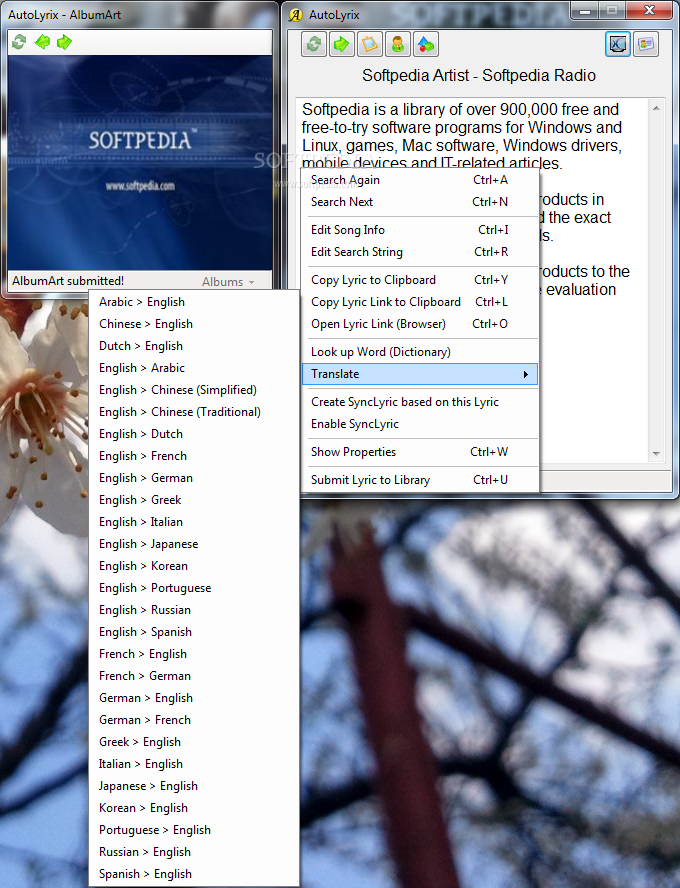Pick English > Chinese (Traditional)
Screen dimensions: 680x888
click(194, 412)
